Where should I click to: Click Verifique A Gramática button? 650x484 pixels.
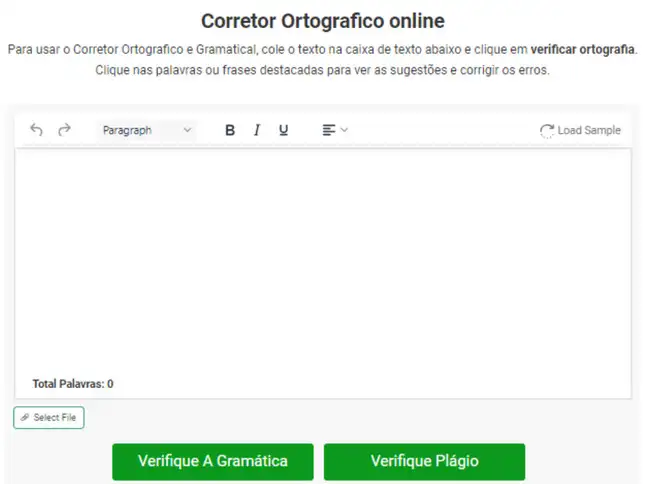click(x=213, y=462)
